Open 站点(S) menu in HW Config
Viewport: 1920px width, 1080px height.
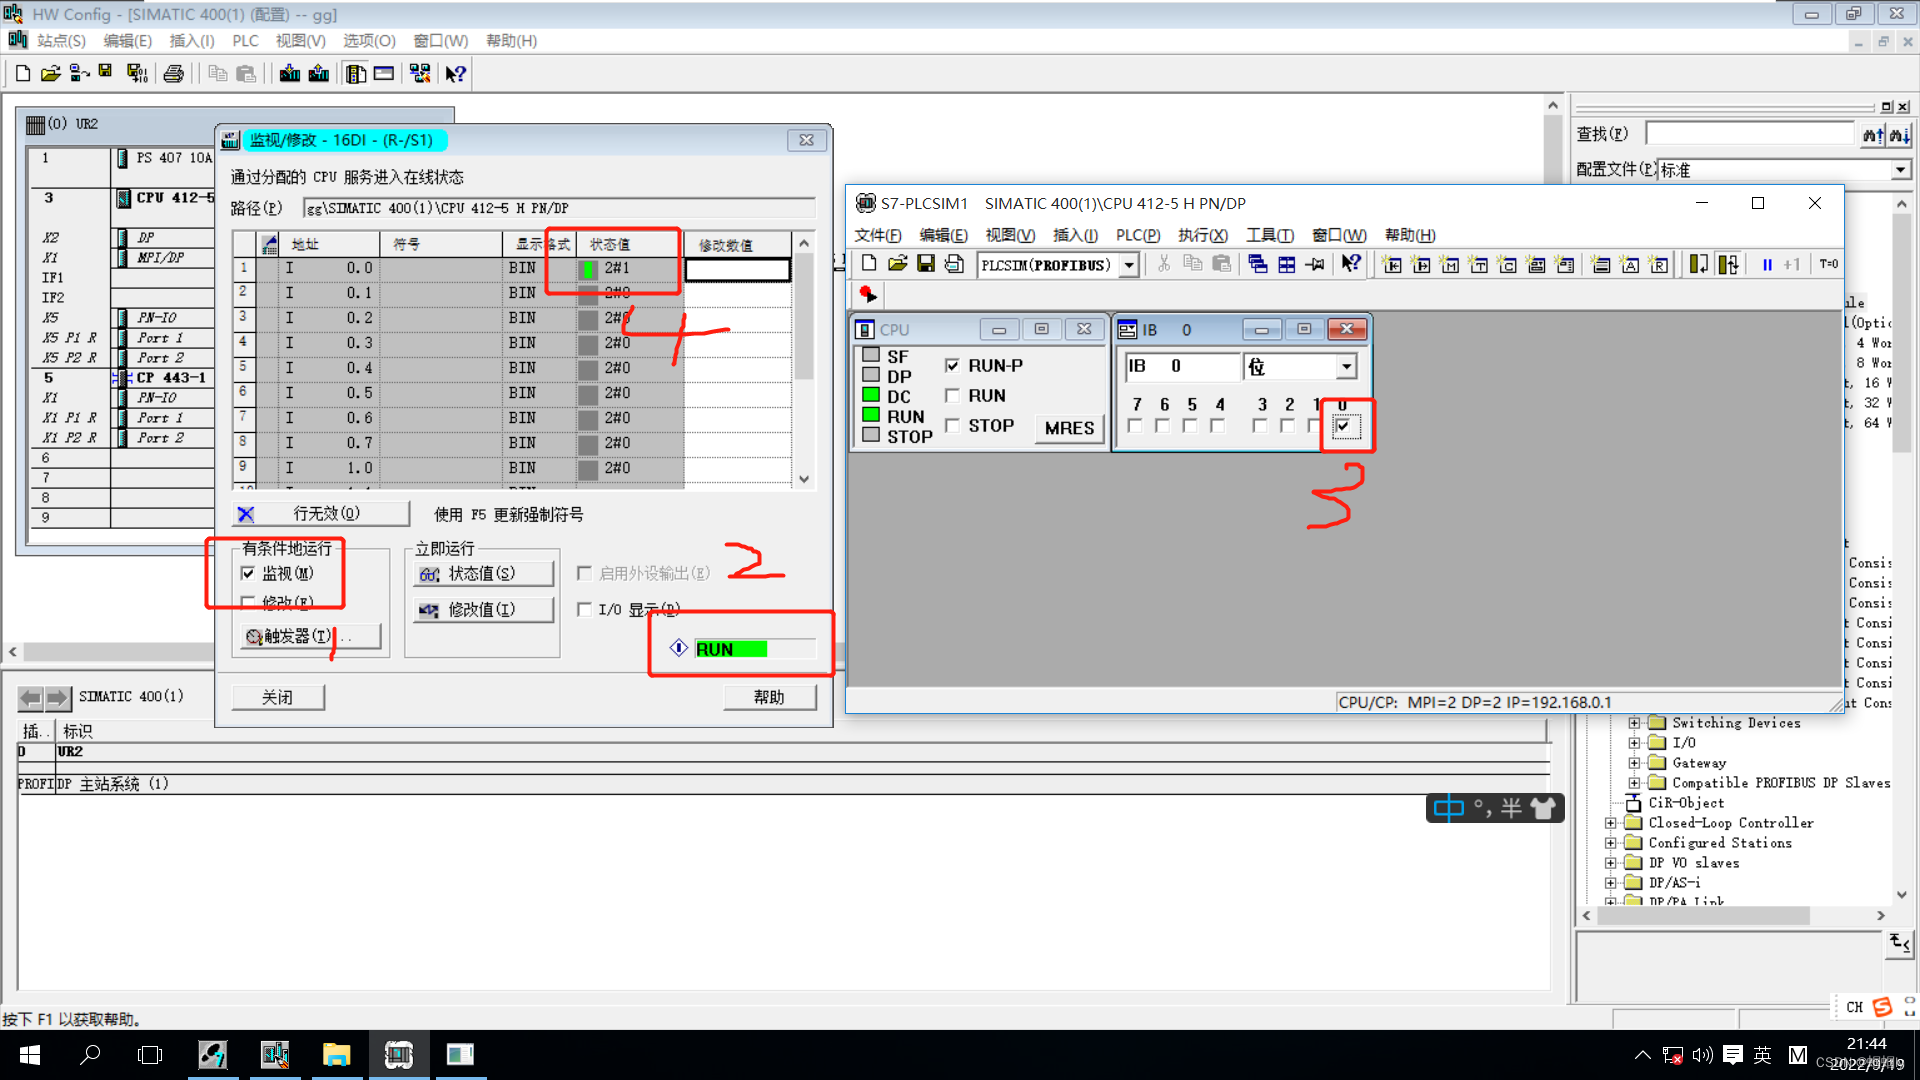[x=61, y=41]
